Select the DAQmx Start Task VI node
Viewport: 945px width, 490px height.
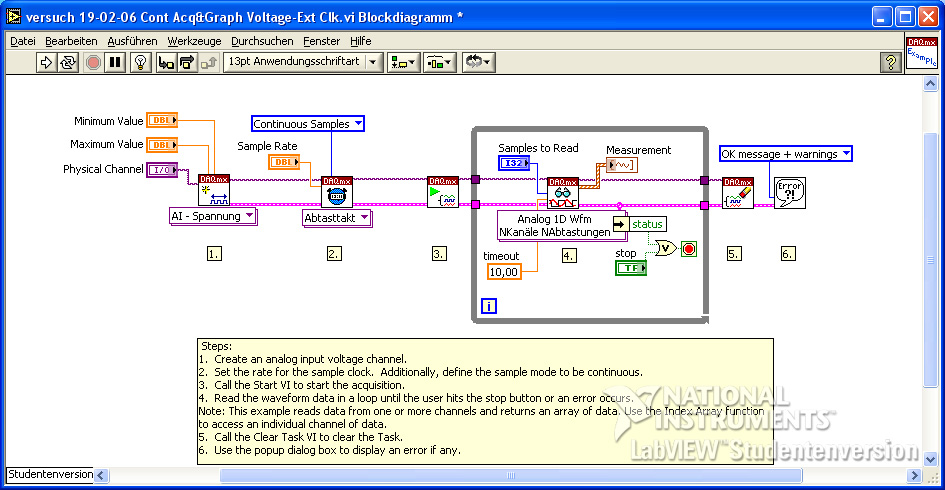[x=442, y=192]
